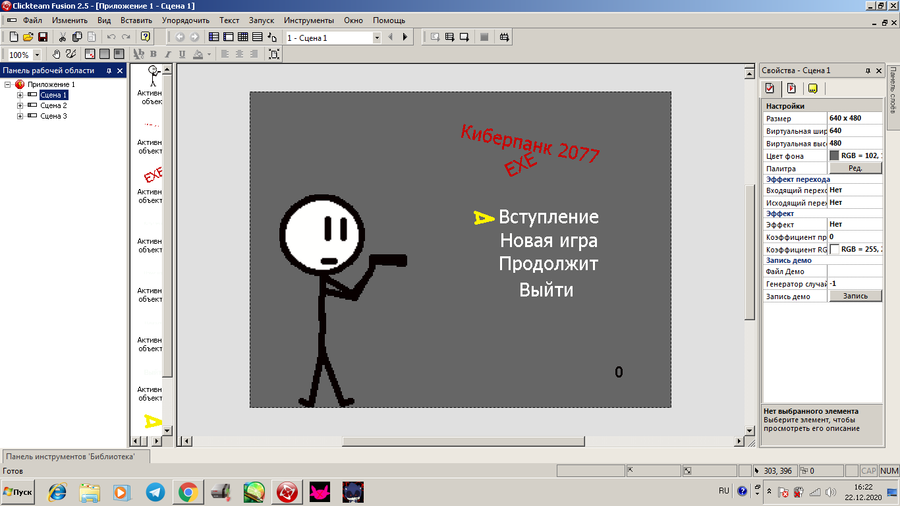Open the Вставить menu
This screenshot has width=900, height=506.
(136, 20)
